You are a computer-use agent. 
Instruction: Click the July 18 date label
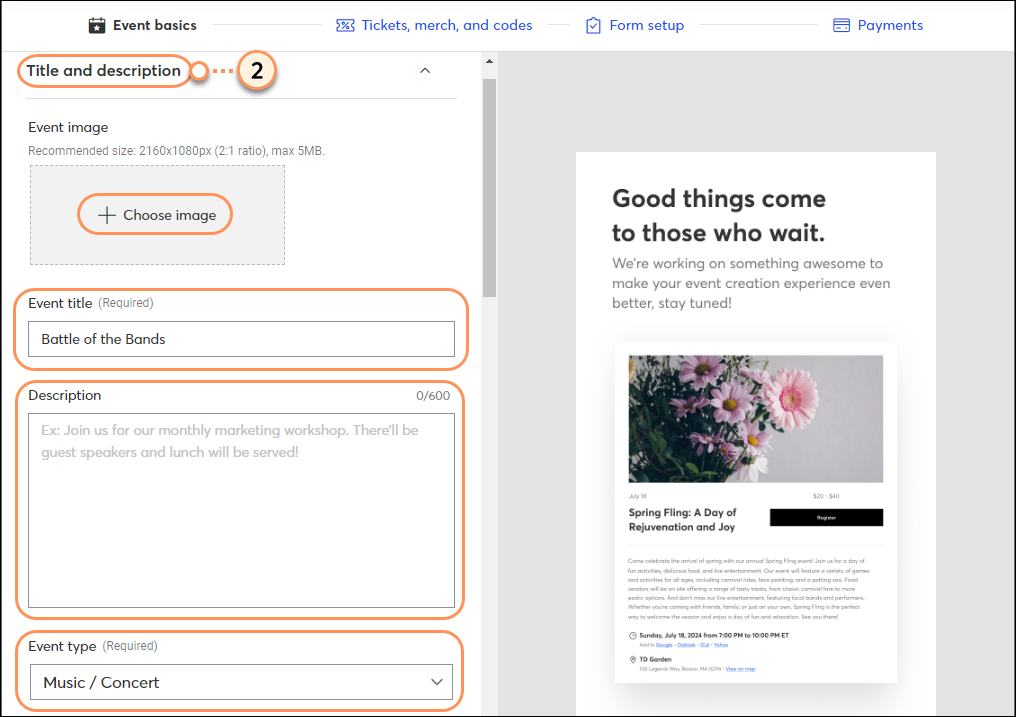[638, 496]
